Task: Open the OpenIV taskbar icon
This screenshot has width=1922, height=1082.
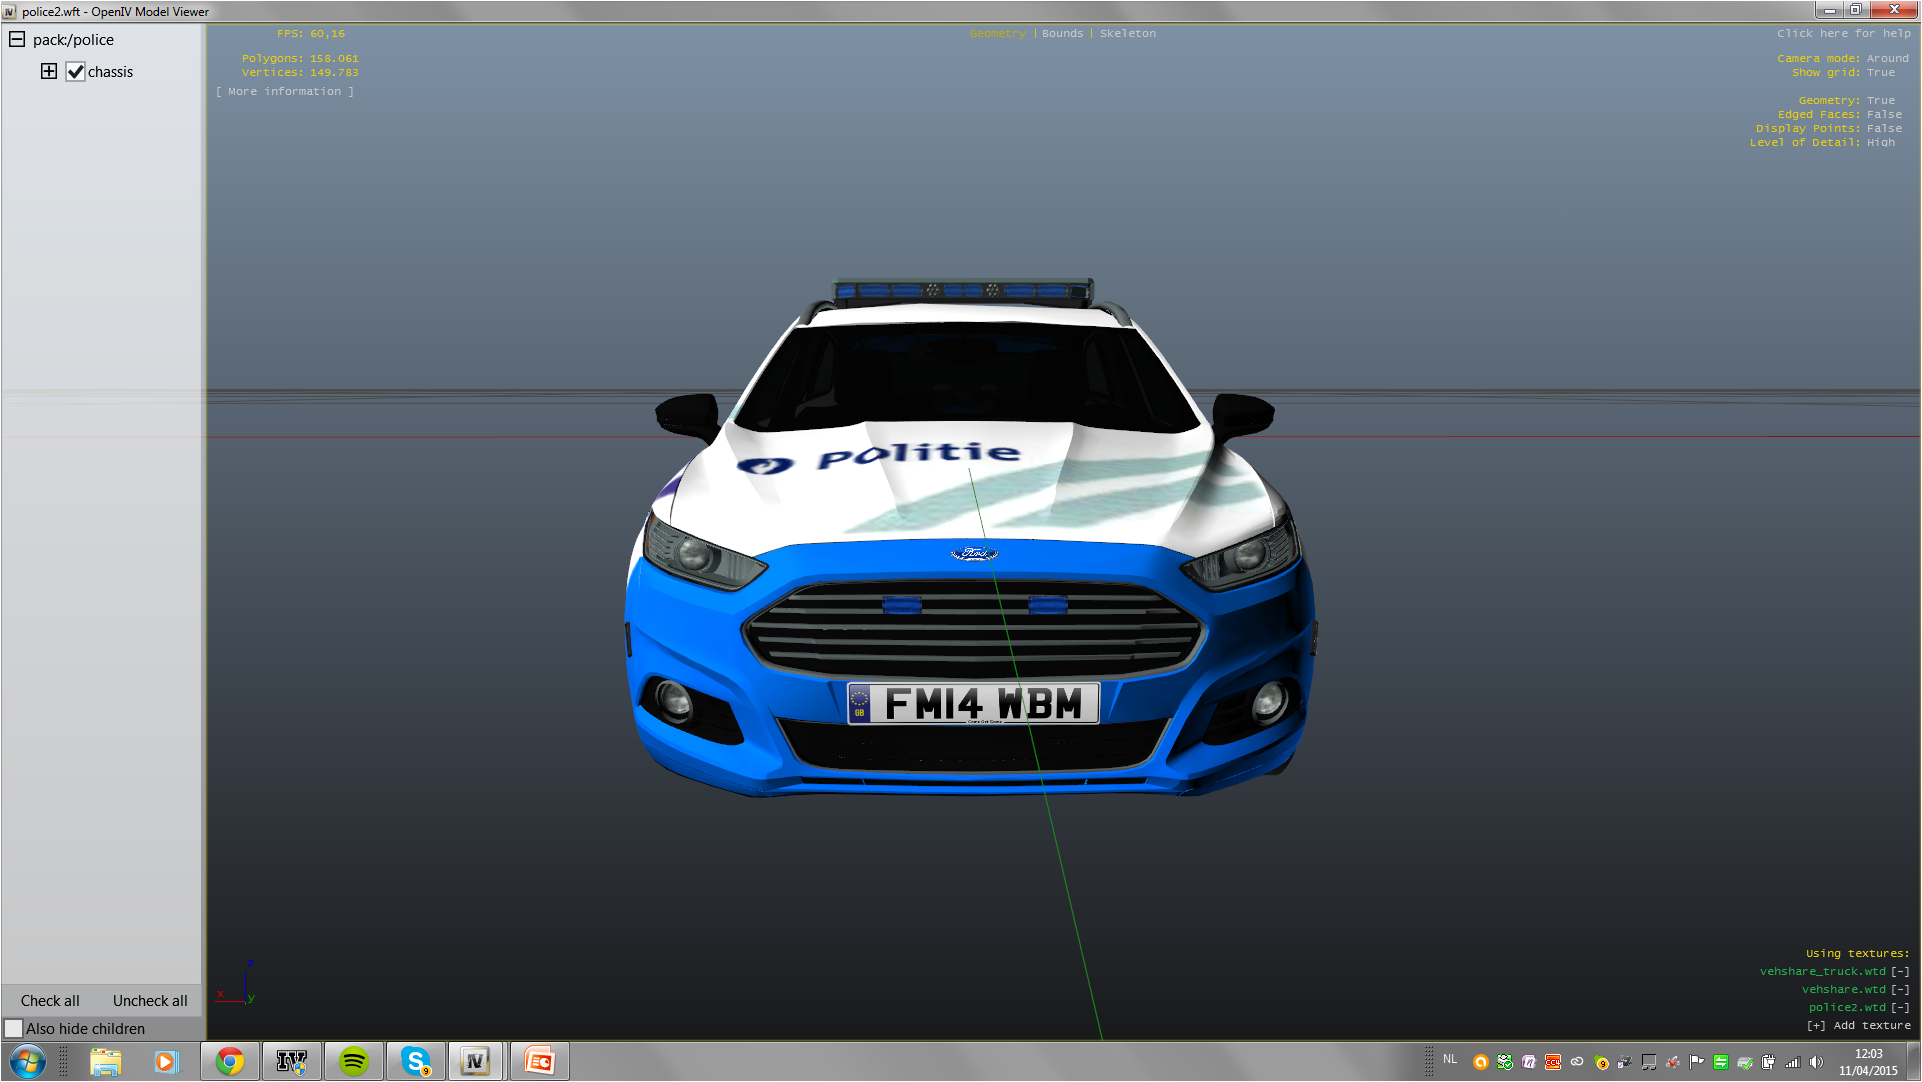Action: pyautogui.click(x=476, y=1061)
